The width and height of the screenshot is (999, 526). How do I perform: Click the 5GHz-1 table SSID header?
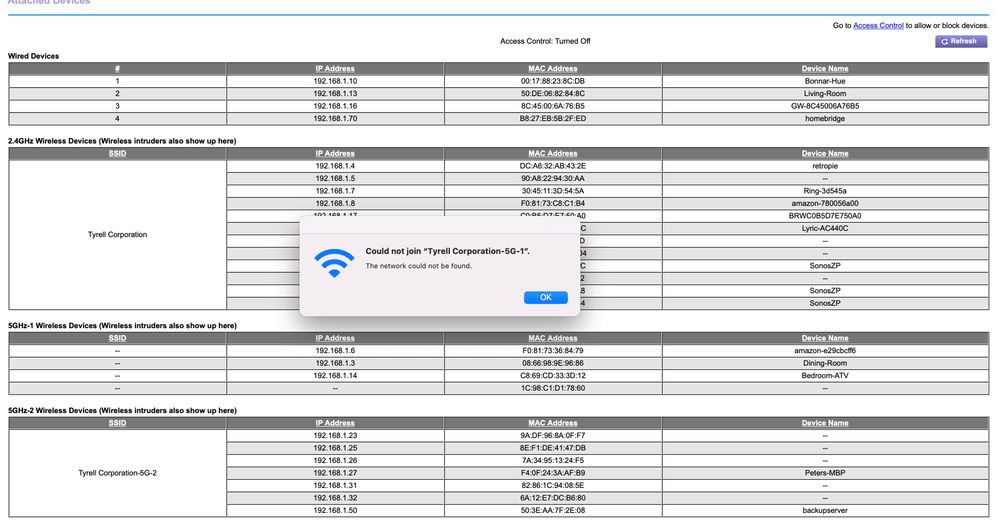[x=117, y=338]
